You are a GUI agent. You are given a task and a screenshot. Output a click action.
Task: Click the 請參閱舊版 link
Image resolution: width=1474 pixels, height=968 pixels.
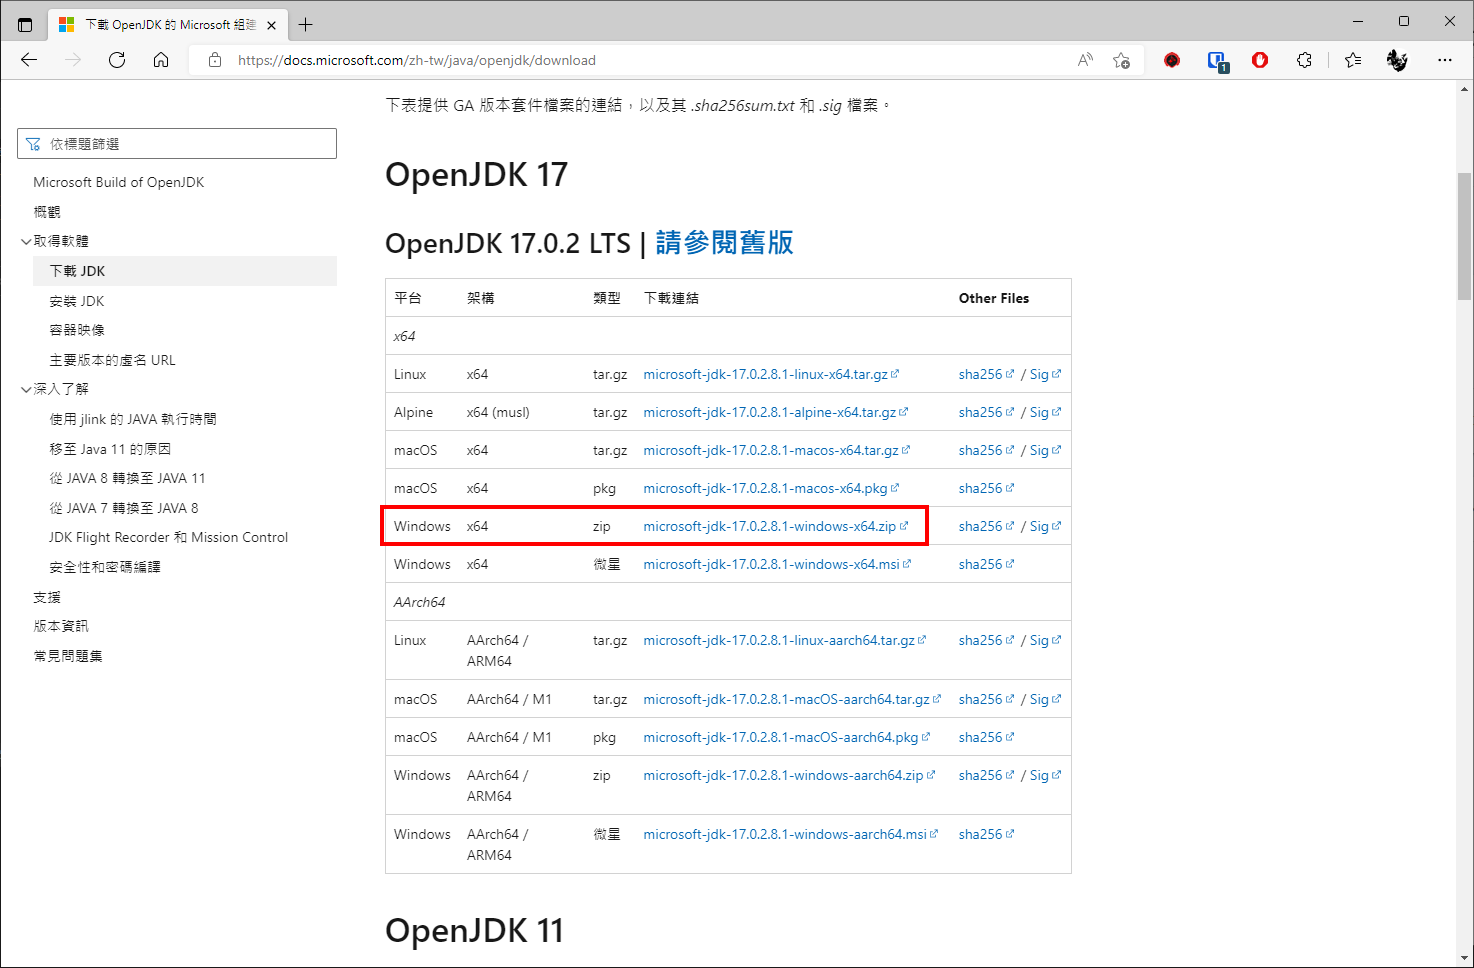tap(724, 243)
